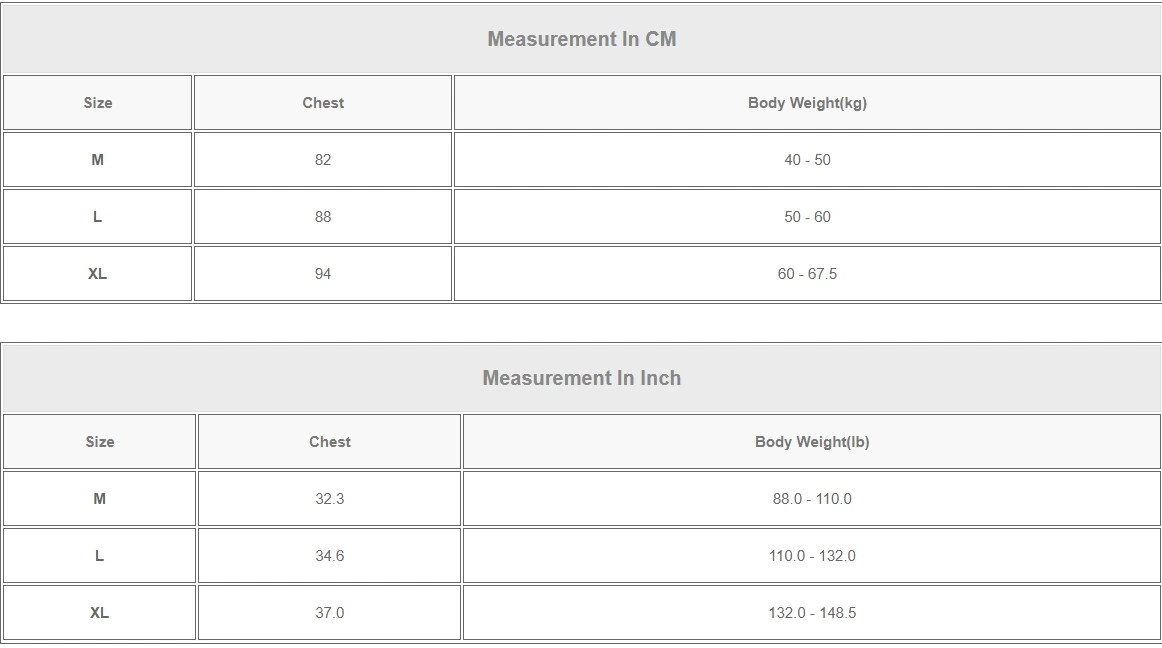
Task: Select size M in the CM table
Action: pyautogui.click(x=98, y=160)
